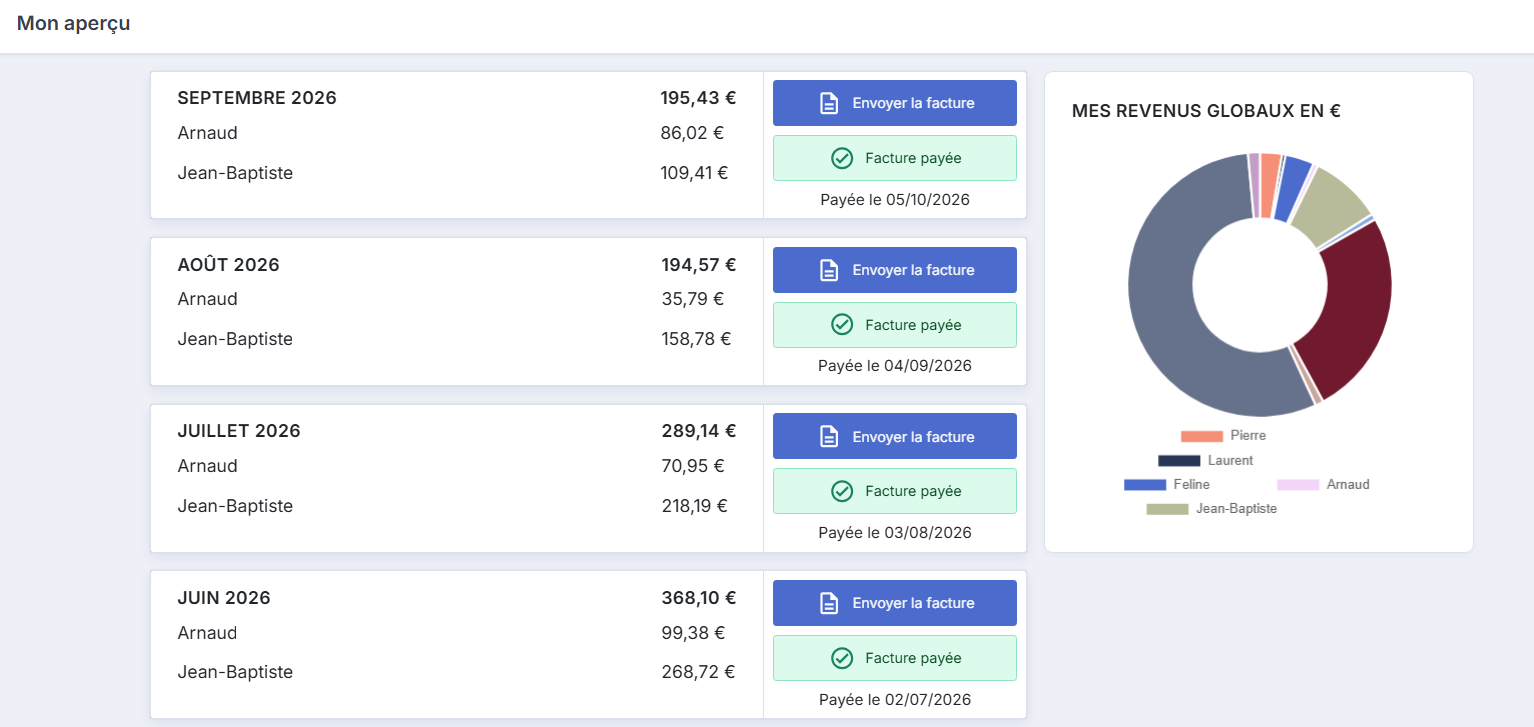Click the green checkmark icon for Août 2026
The width and height of the screenshot is (1534, 727).
(842, 325)
